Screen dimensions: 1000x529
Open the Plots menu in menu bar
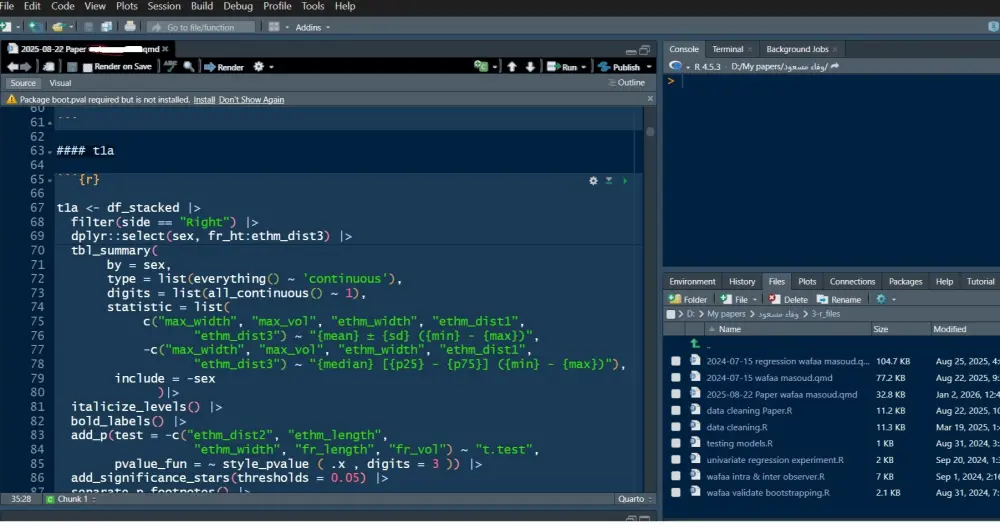(126, 6)
